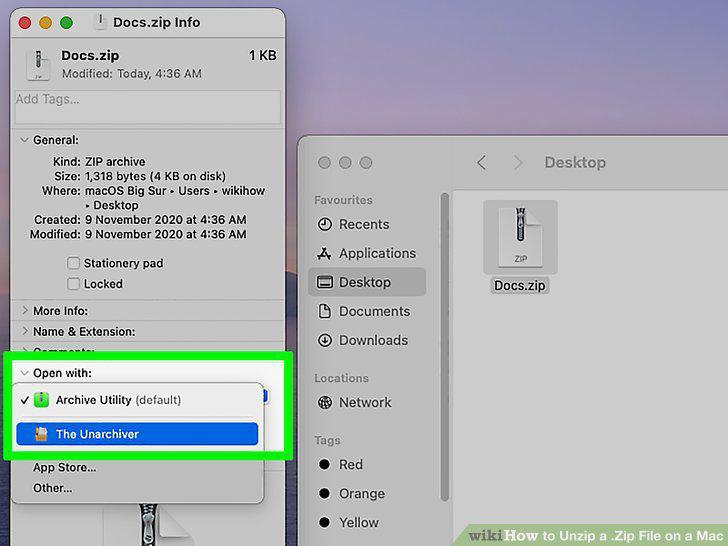Expand the More Info section
This screenshot has width=728, height=546.
[x=25, y=310]
